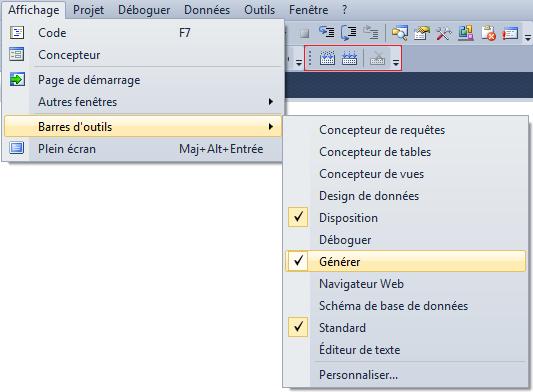
Task: Click the Générer toolbar drag handle
Action: coord(310,58)
